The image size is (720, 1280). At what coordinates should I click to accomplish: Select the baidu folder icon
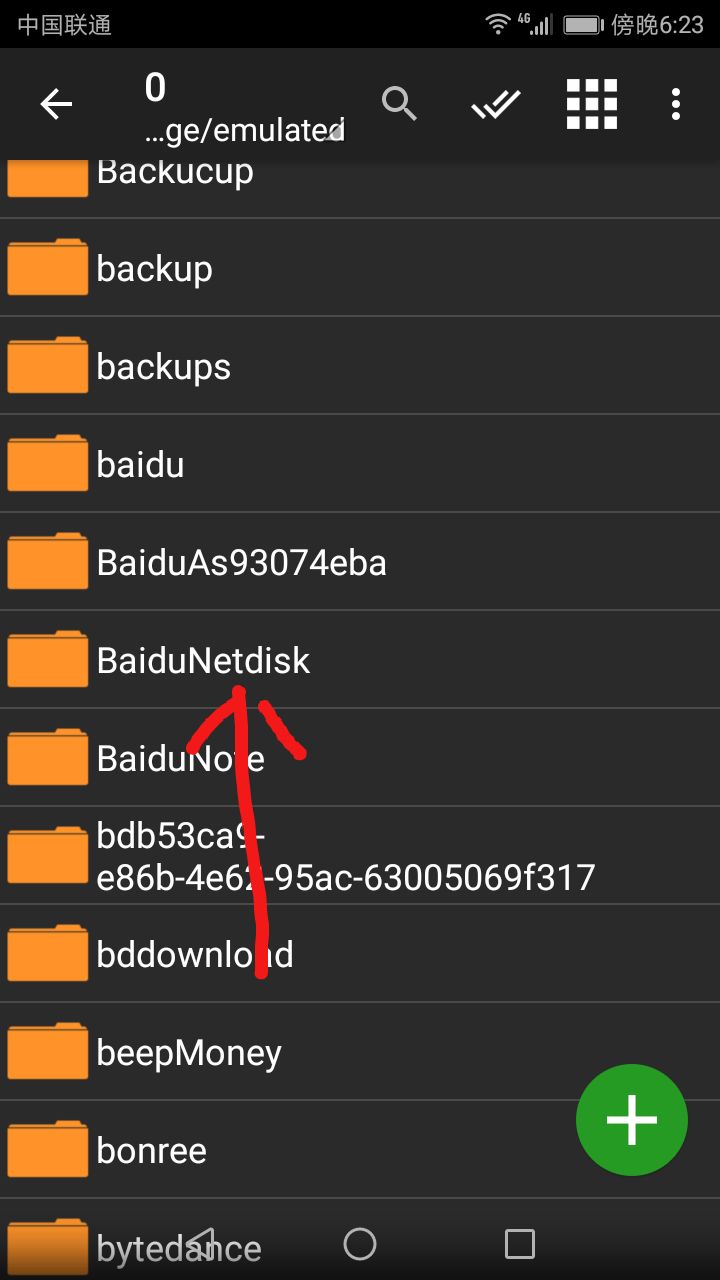pyautogui.click(x=47, y=464)
